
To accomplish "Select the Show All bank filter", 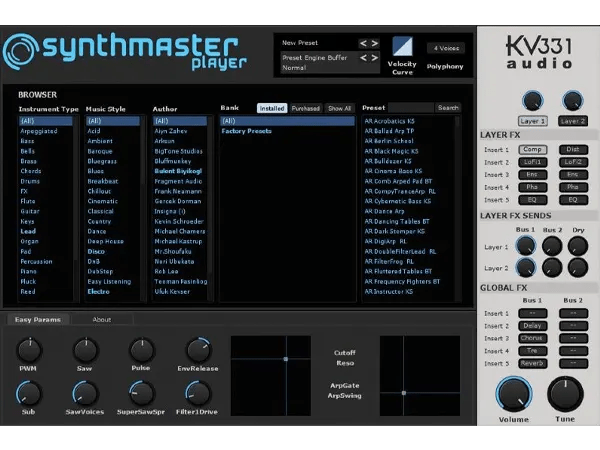I will pyautogui.click(x=339, y=108).
